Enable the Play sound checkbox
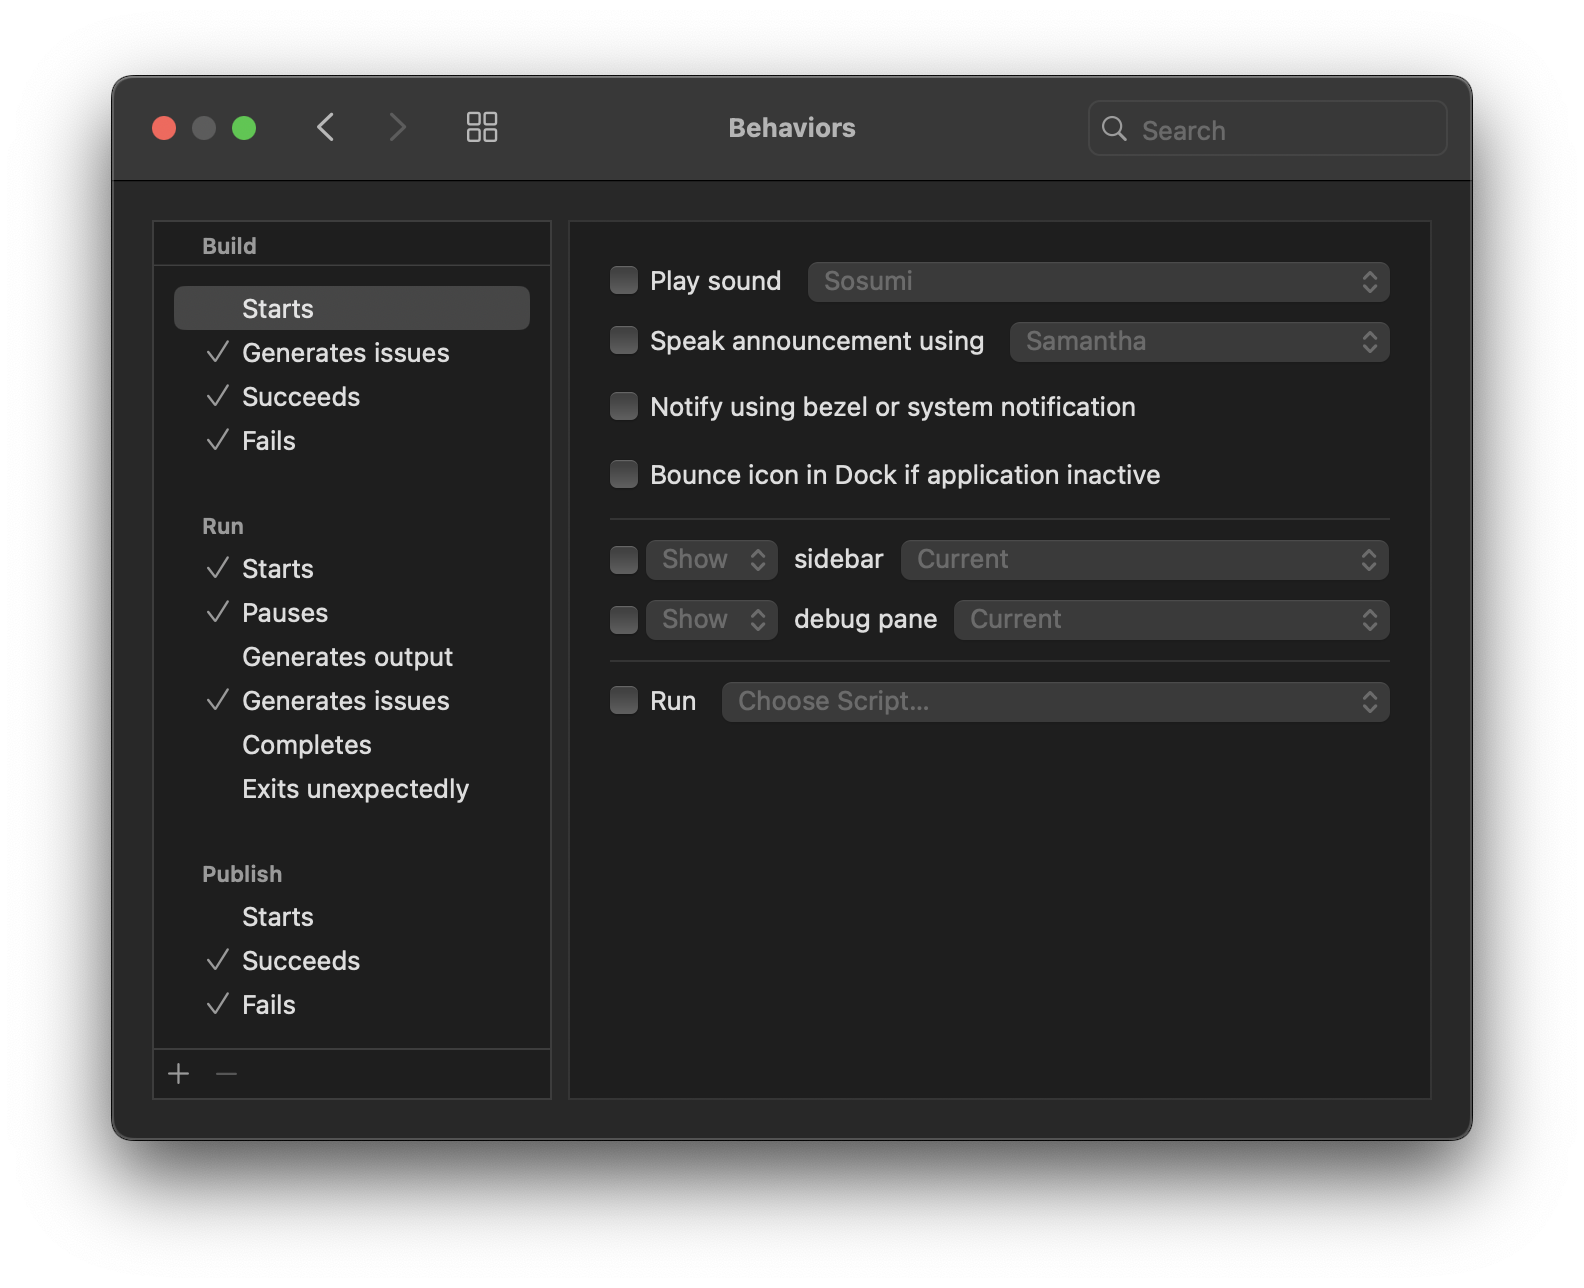 (624, 280)
